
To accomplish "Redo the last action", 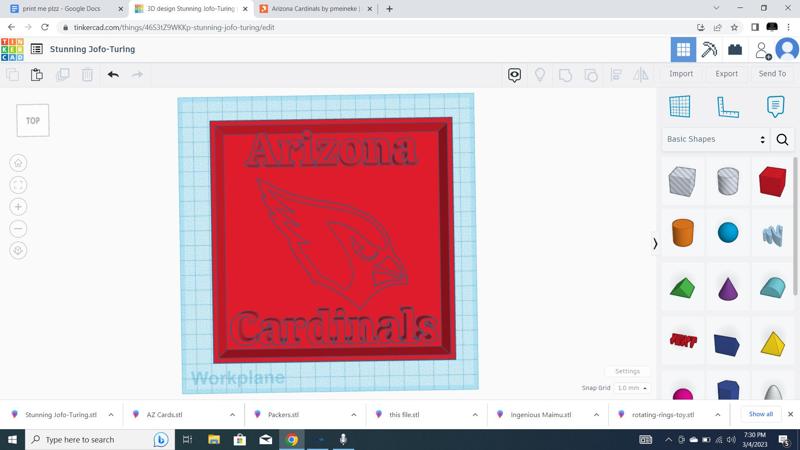I will (x=137, y=75).
